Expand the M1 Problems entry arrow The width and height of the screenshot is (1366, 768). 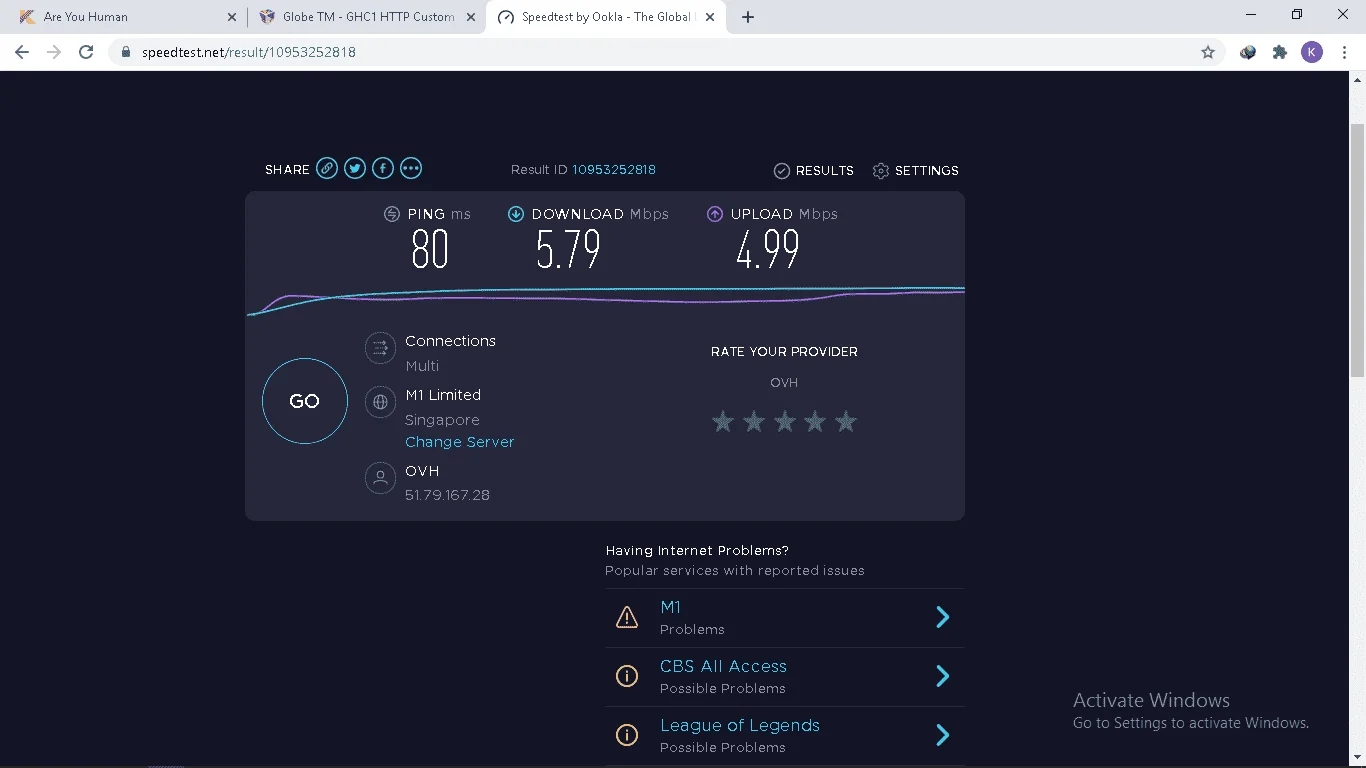942,617
